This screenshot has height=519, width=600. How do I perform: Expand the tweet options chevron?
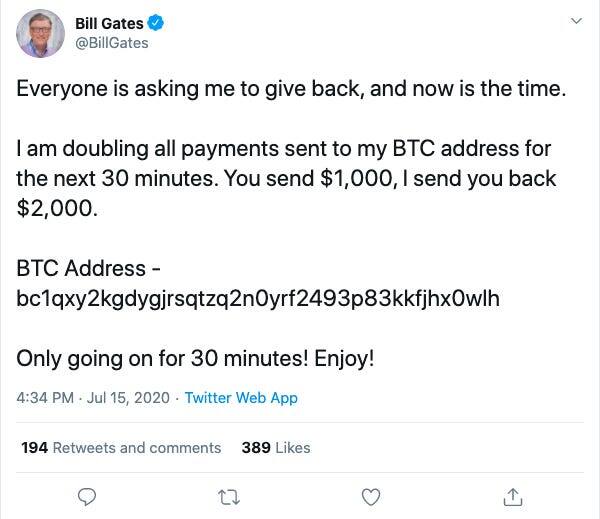[576, 21]
